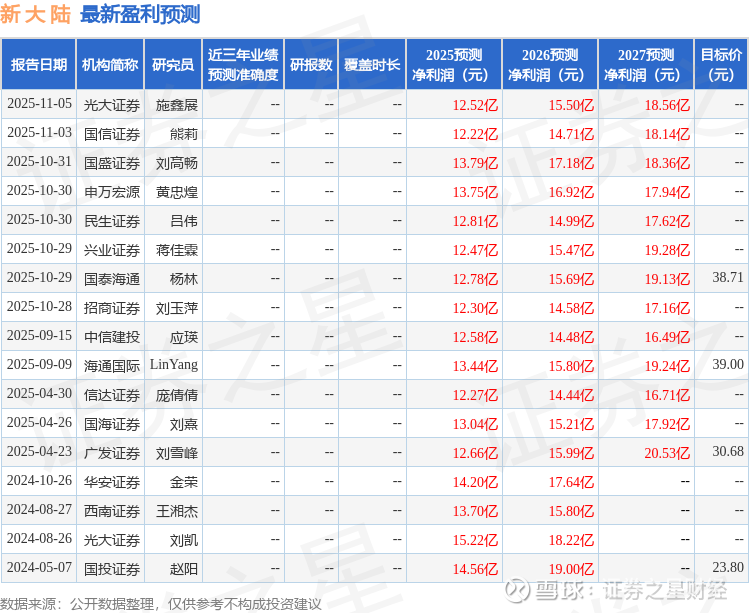This screenshot has height=613, width=749.
Task: Click the 中信建投 institution cell
Action: click(x=112, y=337)
